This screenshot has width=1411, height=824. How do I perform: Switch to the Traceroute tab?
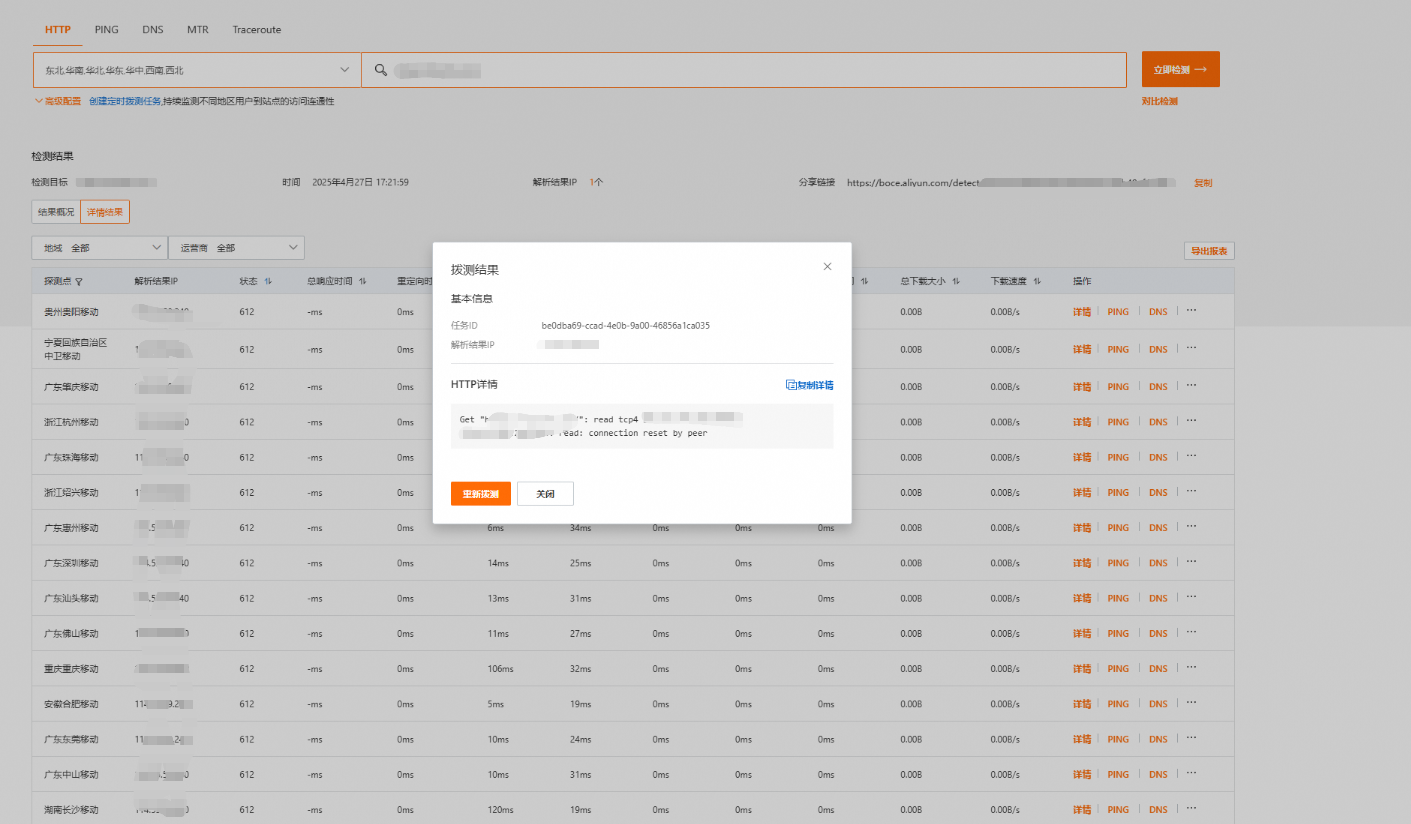[257, 30]
